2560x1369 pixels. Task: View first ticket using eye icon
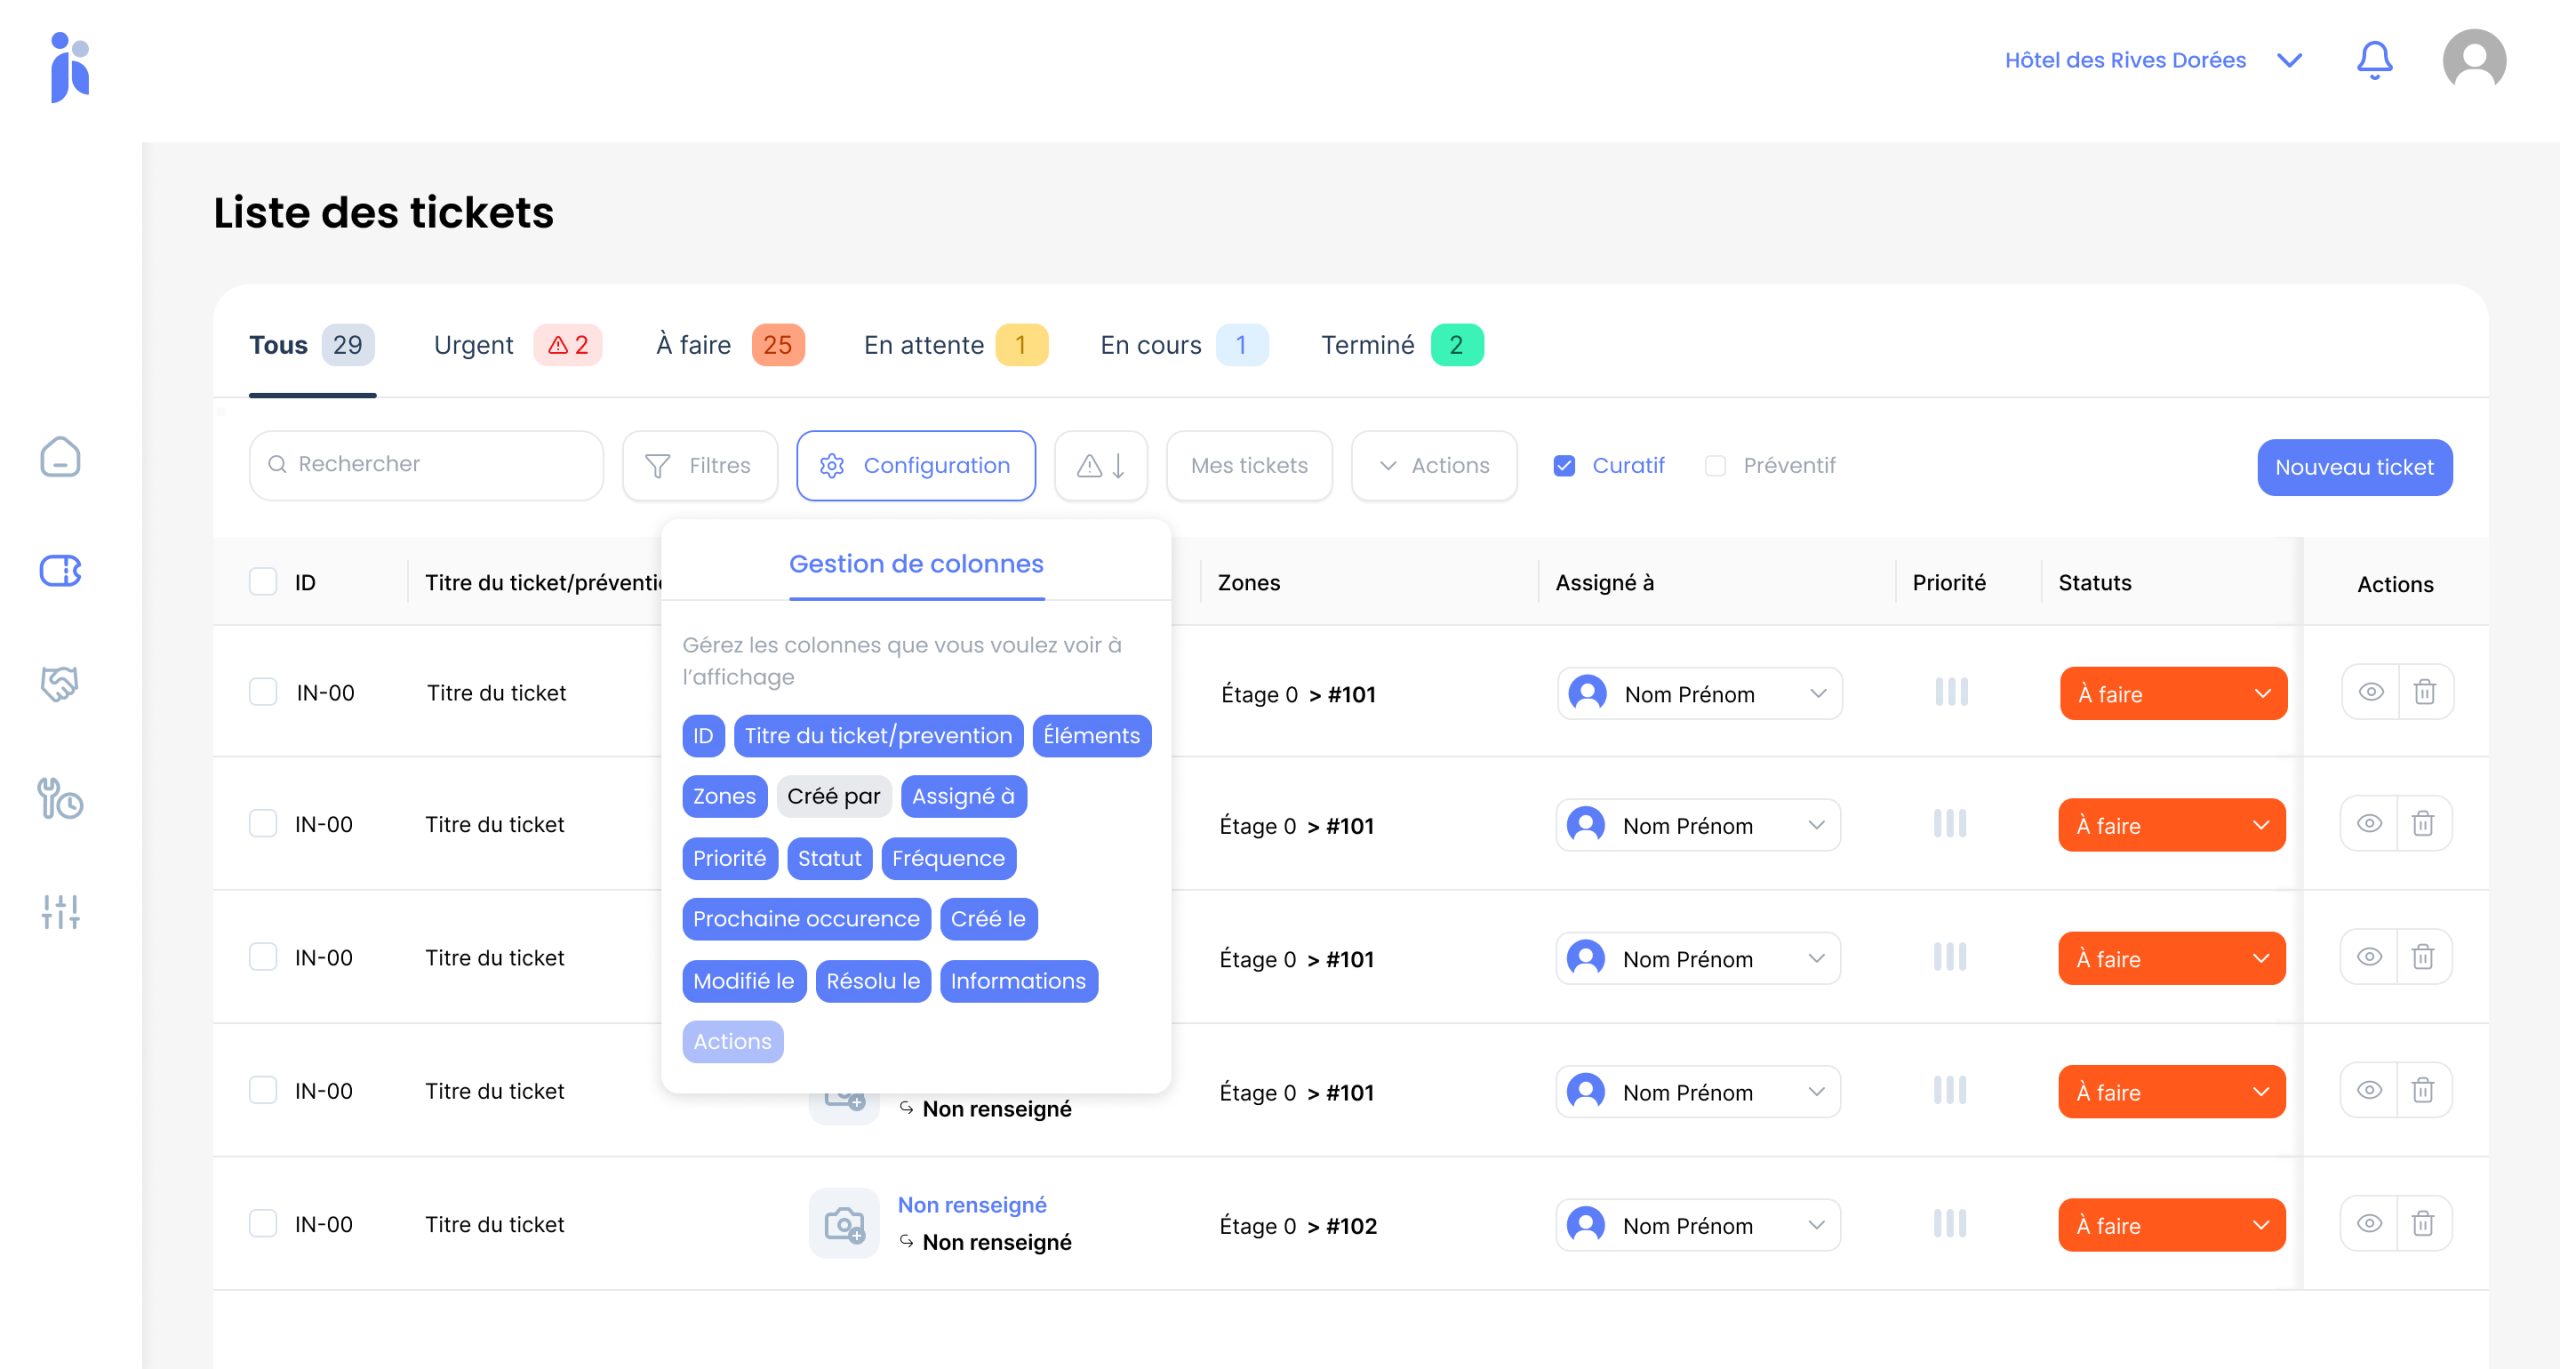pyautogui.click(x=2371, y=692)
